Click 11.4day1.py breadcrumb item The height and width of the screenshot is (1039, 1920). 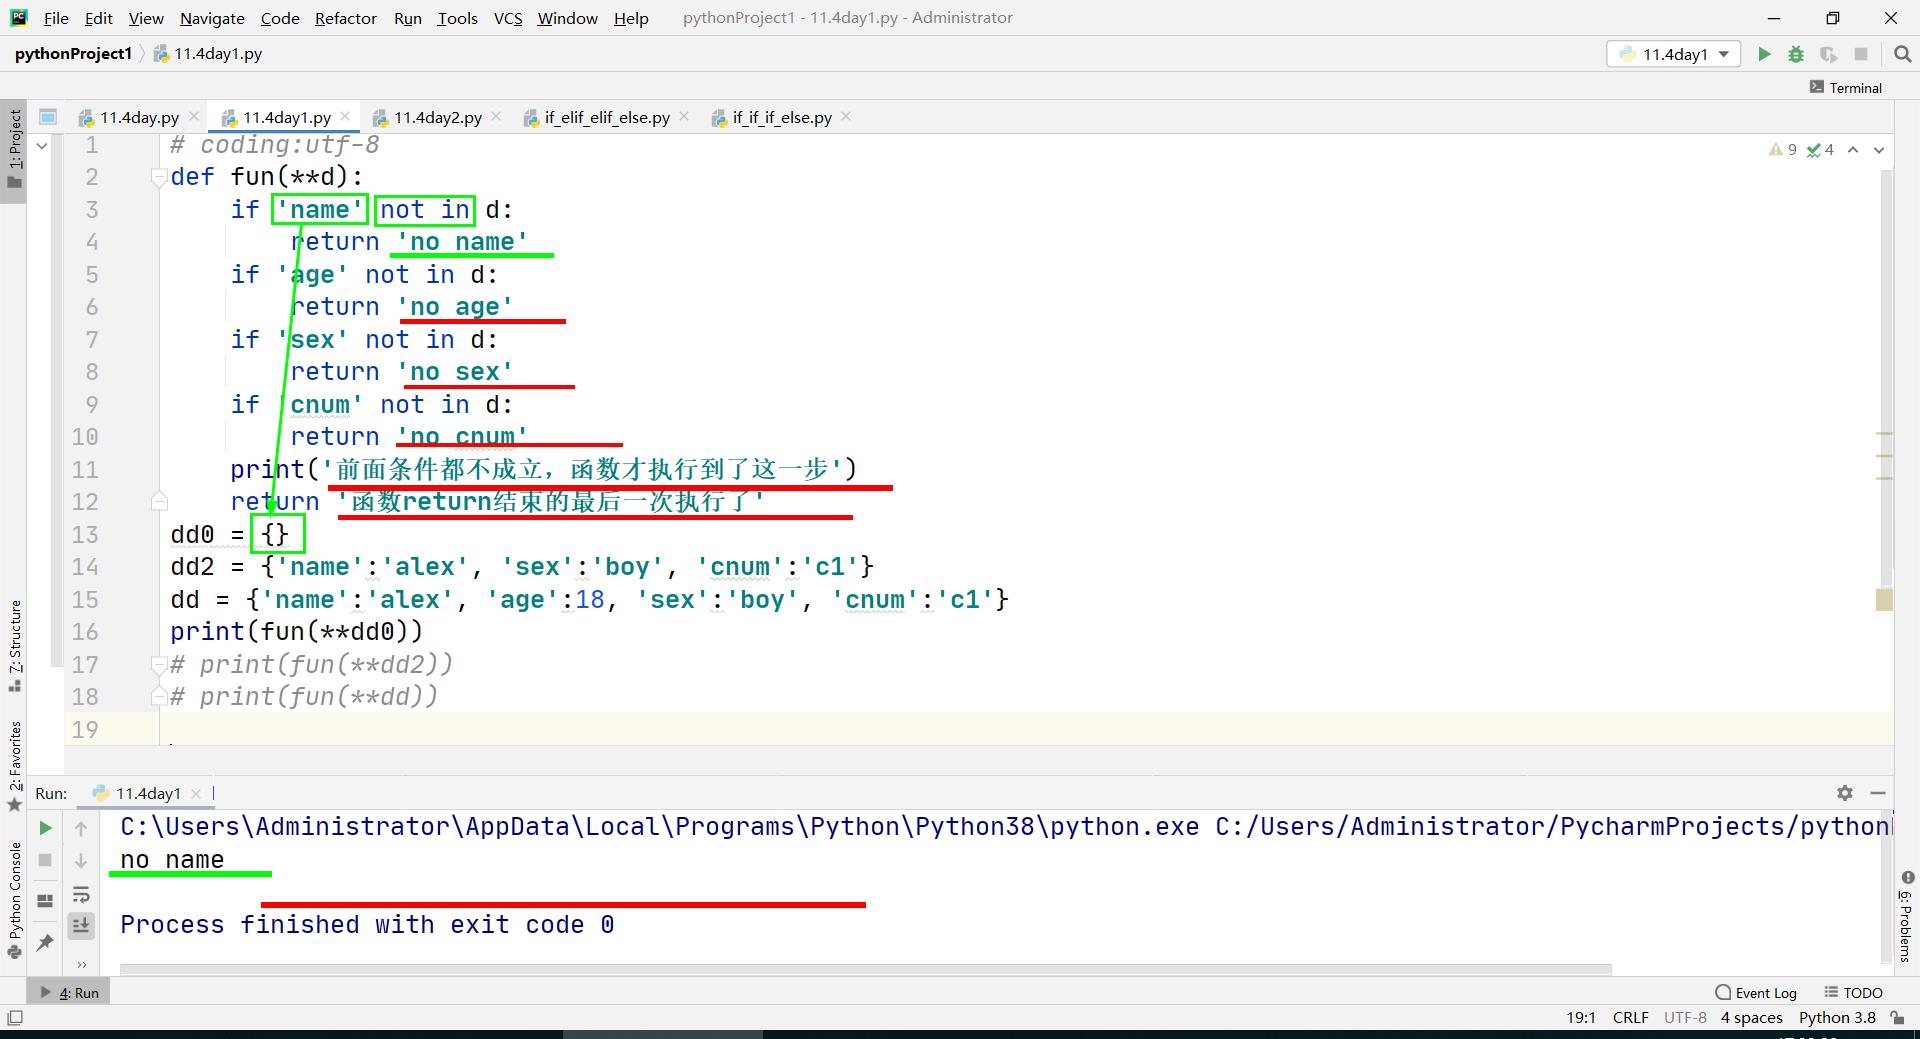(208, 54)
